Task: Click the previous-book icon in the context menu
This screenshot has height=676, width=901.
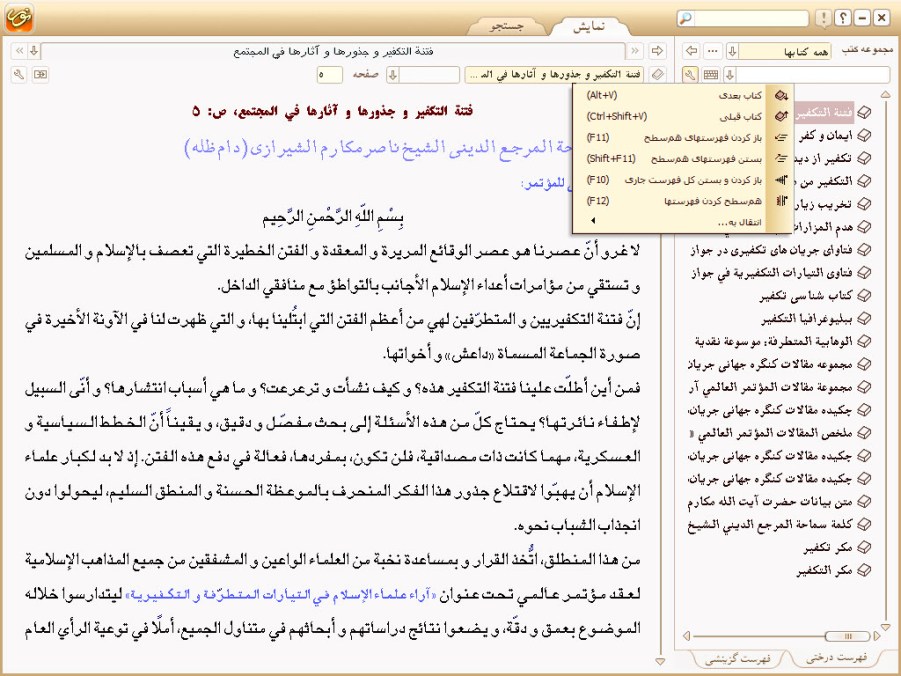Action: point(781,116)
